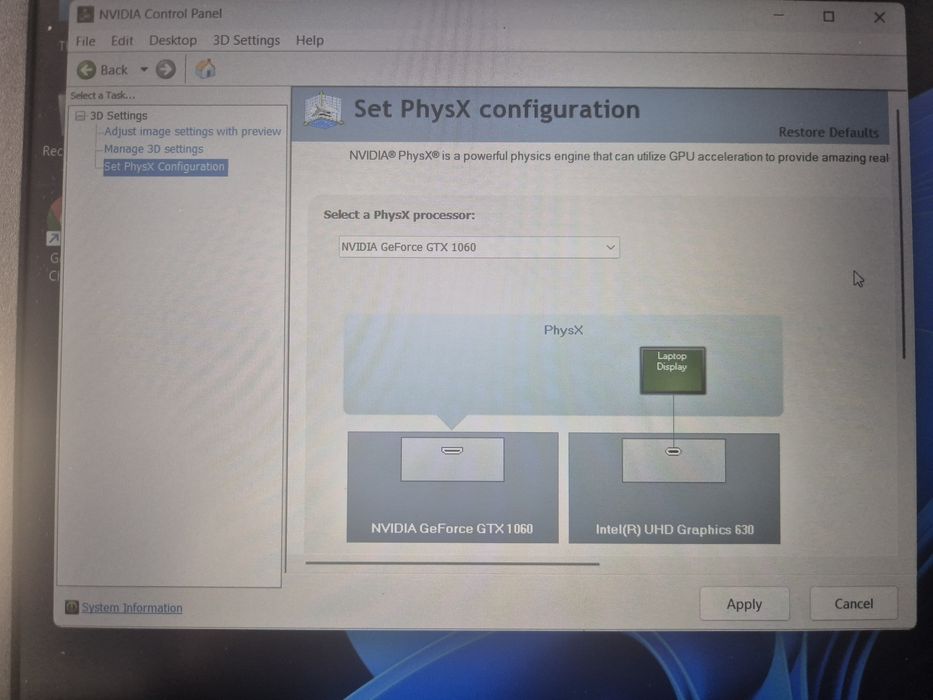Open the File menu
This screenshot has height=700, width=933.
[85, 40]
